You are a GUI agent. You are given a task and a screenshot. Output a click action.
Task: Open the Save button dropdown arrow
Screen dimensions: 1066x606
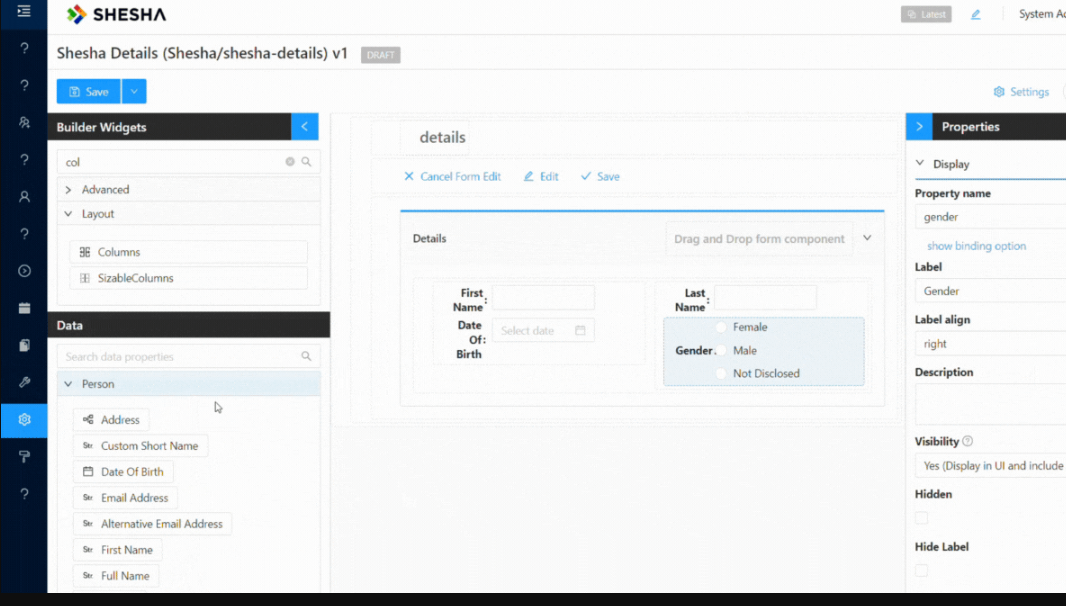134,91
